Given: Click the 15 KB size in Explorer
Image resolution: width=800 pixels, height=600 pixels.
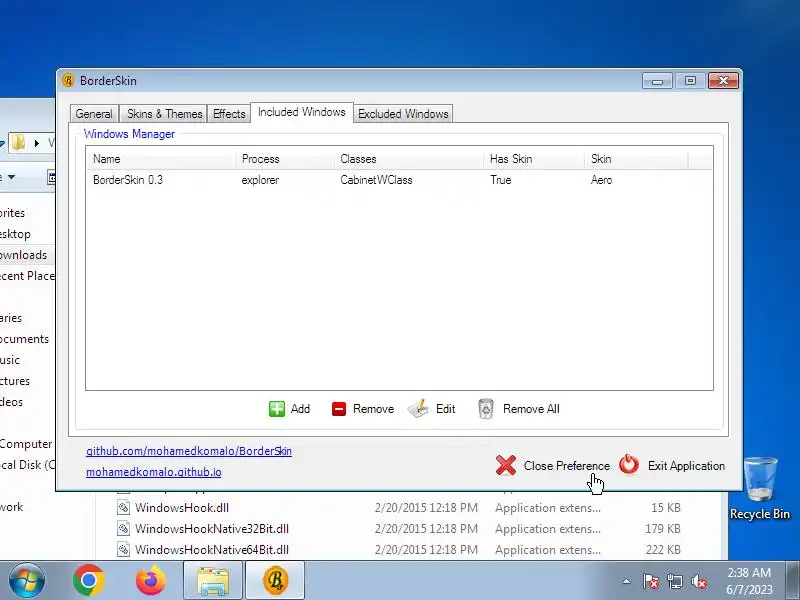Looking at the screenshot, I should 665,508.
